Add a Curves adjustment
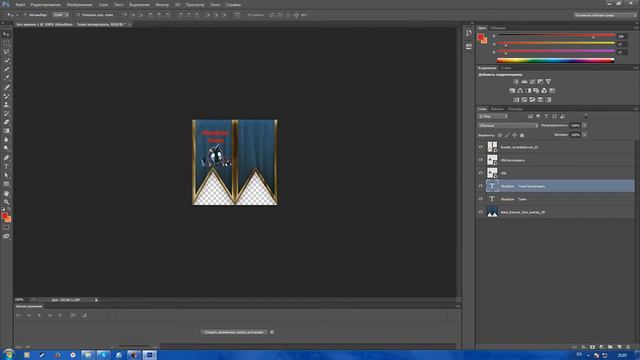This screenshot has width=640, height=360. [532, 82]
